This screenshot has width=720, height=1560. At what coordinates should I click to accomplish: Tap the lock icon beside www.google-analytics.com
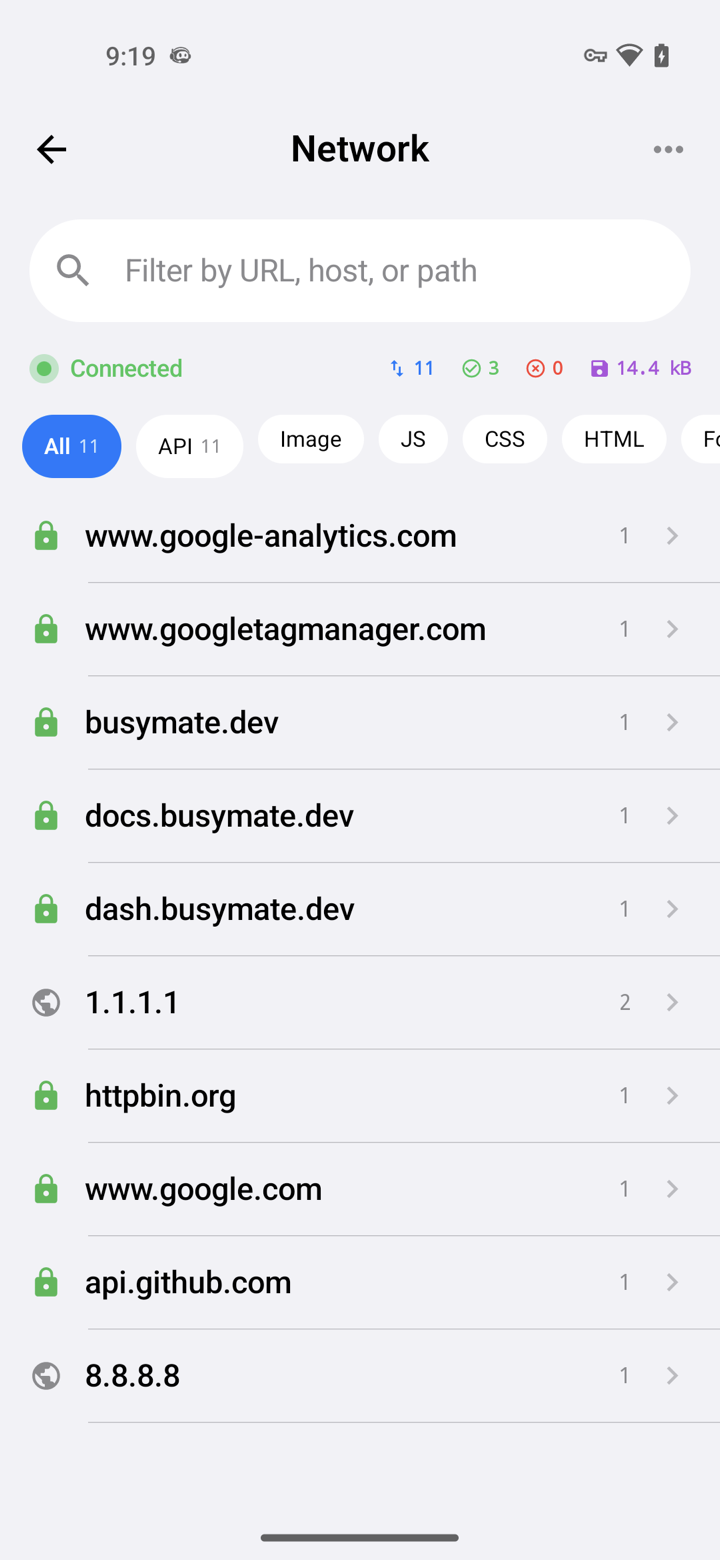pos(46,536)
